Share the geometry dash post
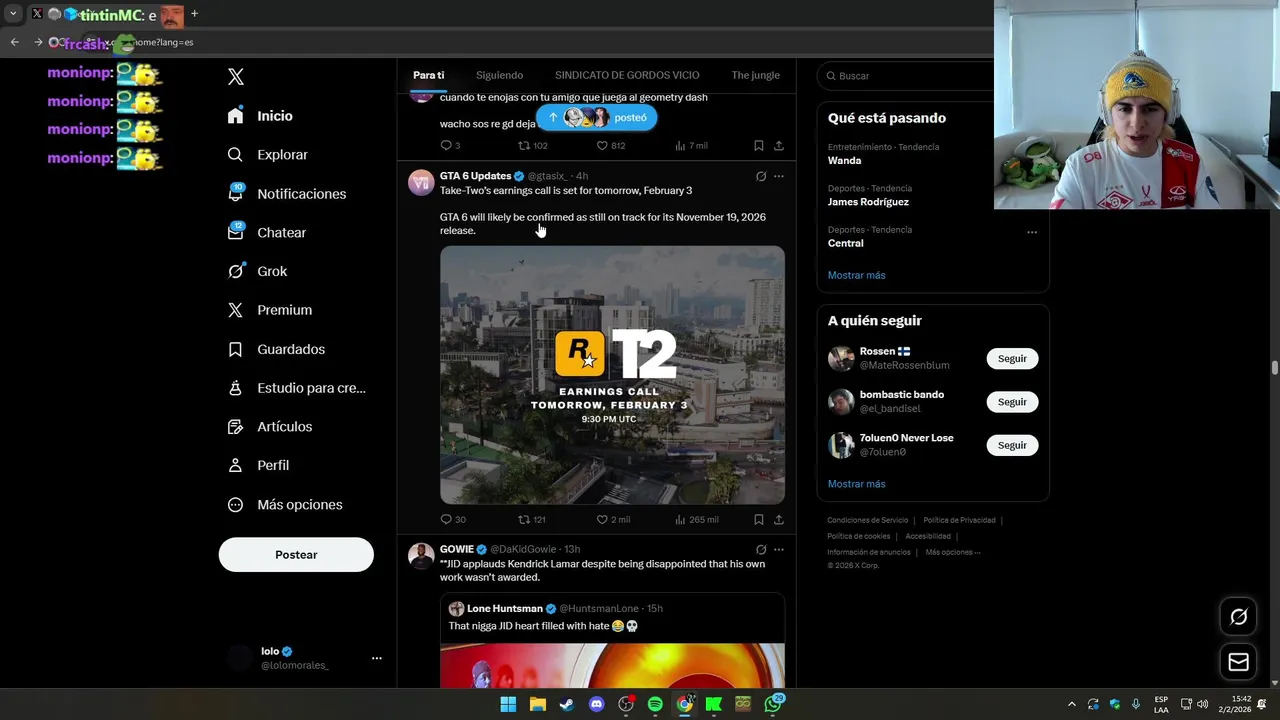This screenshot has width=1280, height=720. pyautogui.click(x=778, y=145)
